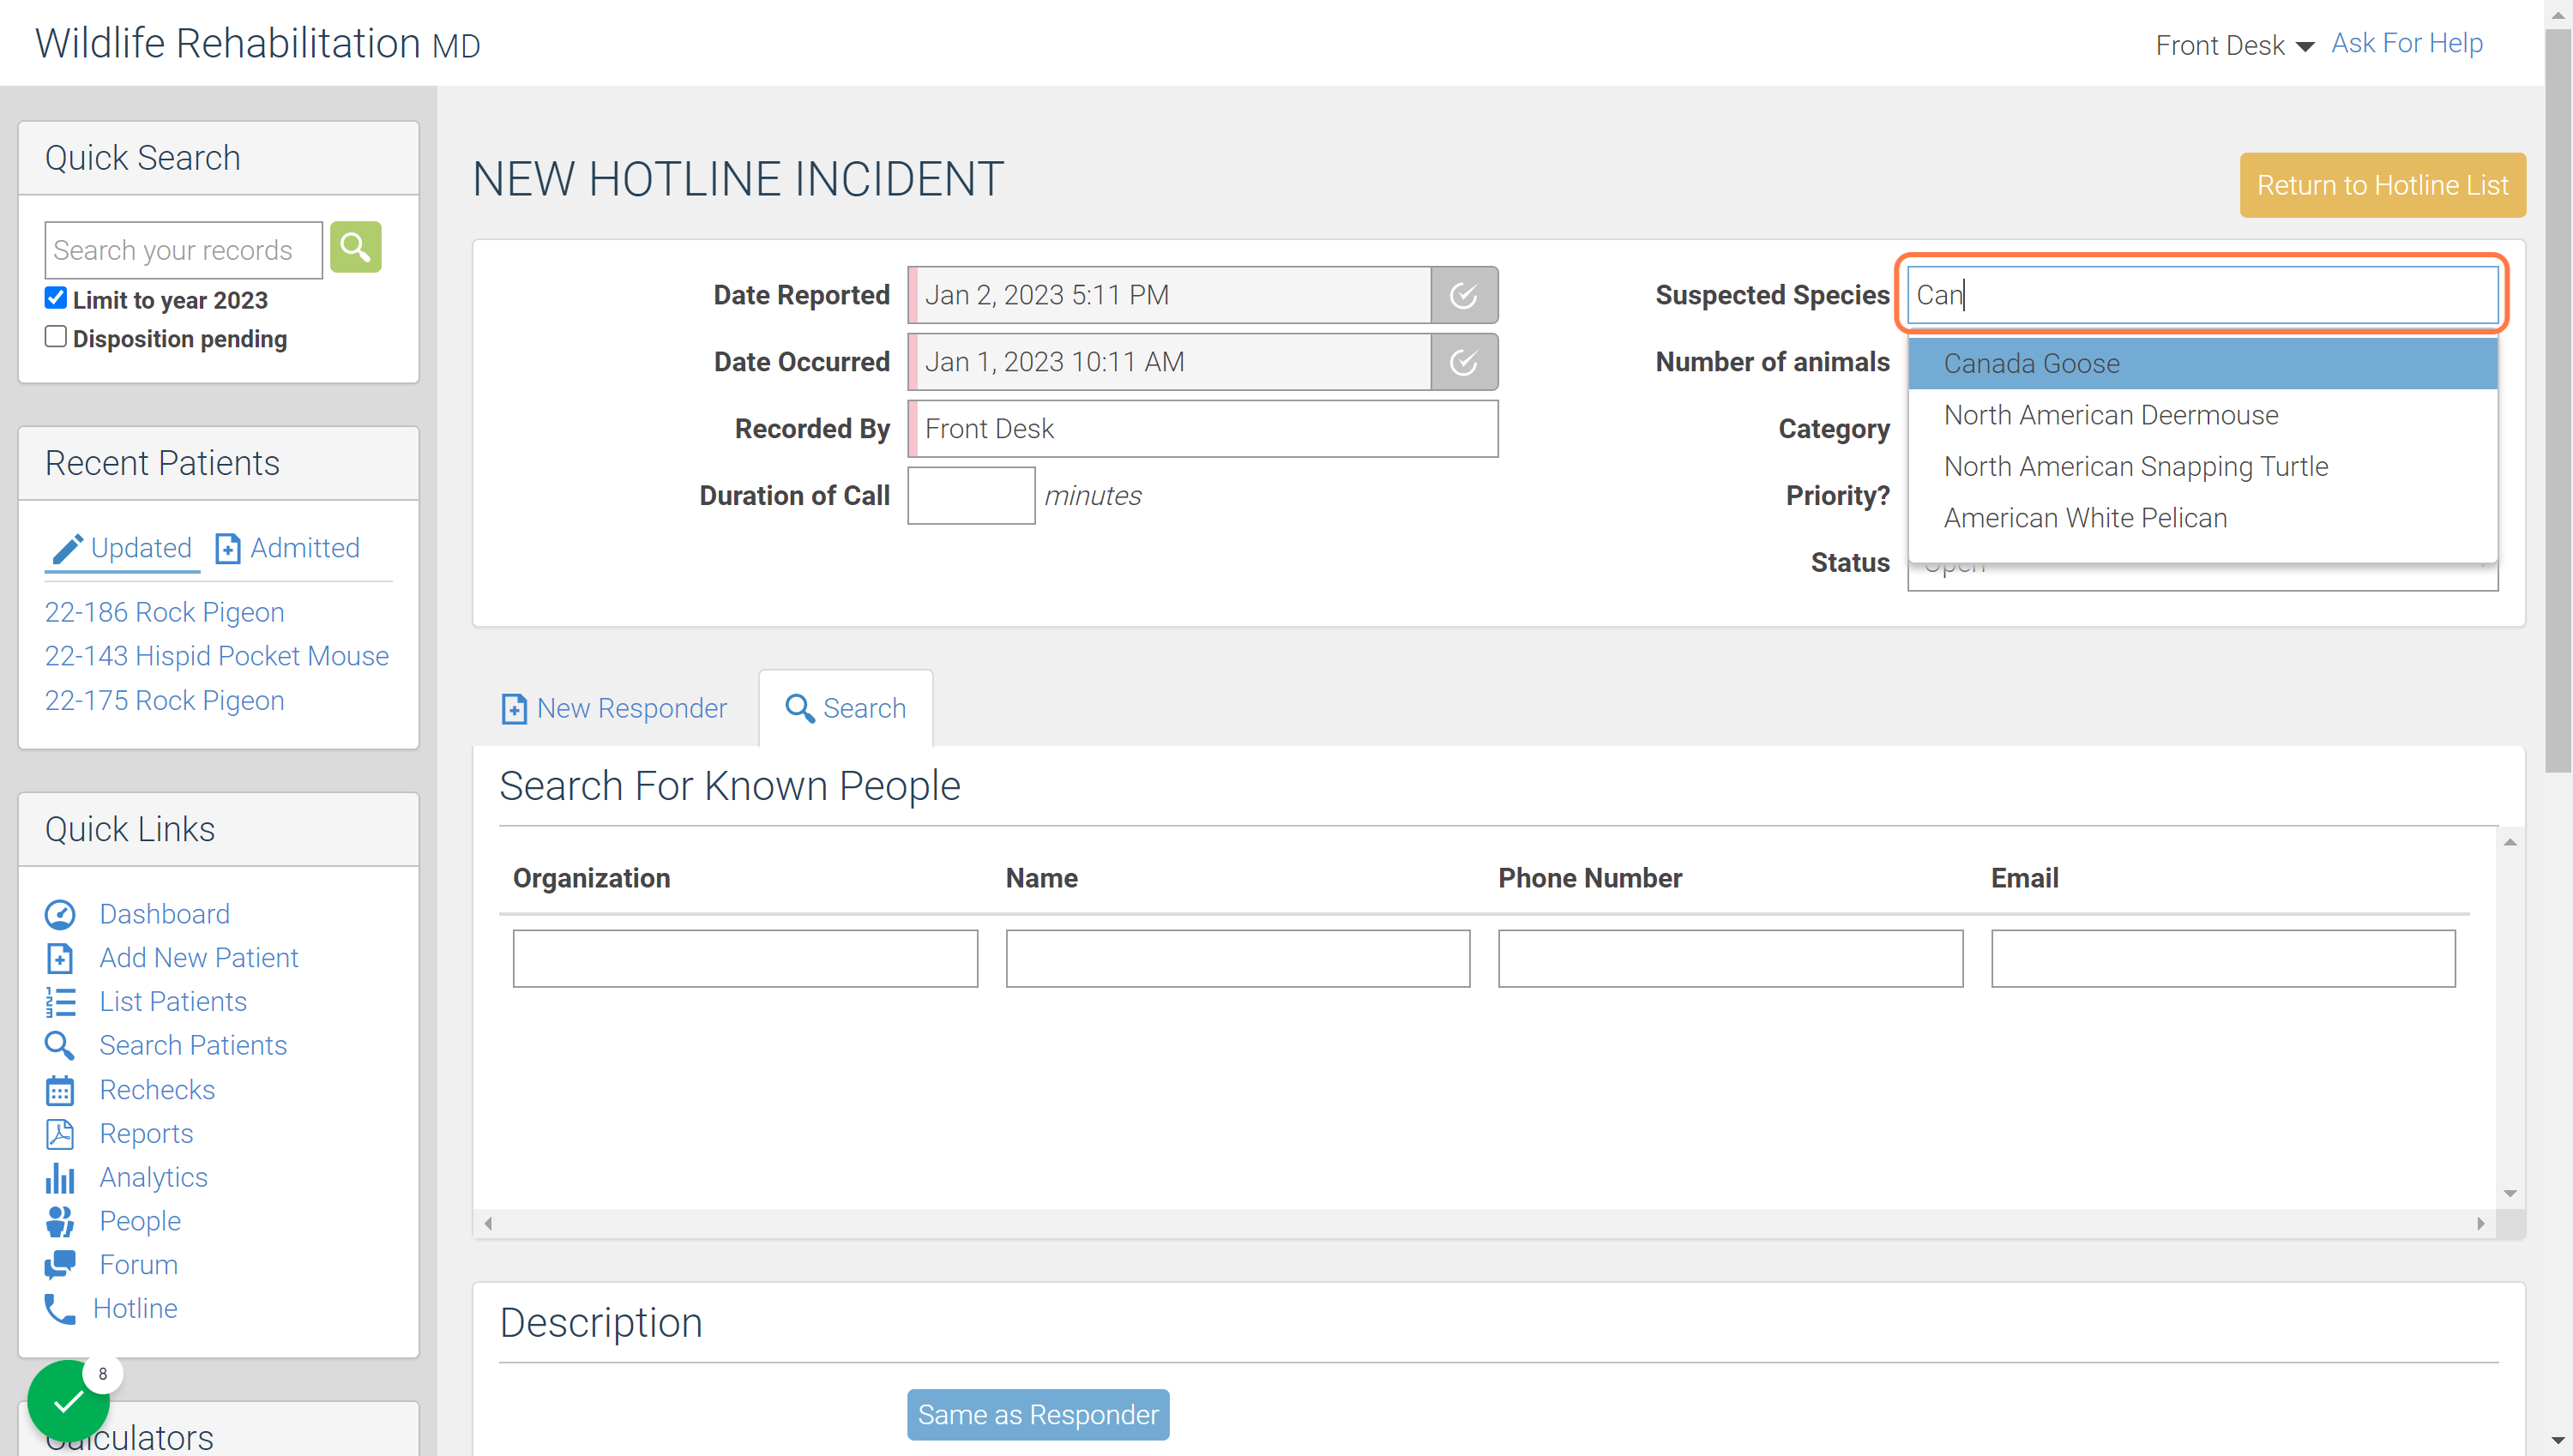This screenshot has height=1456, width=2573.
Task: Choose North American Deermouse suggestion
Action: tap(2203, 415)
